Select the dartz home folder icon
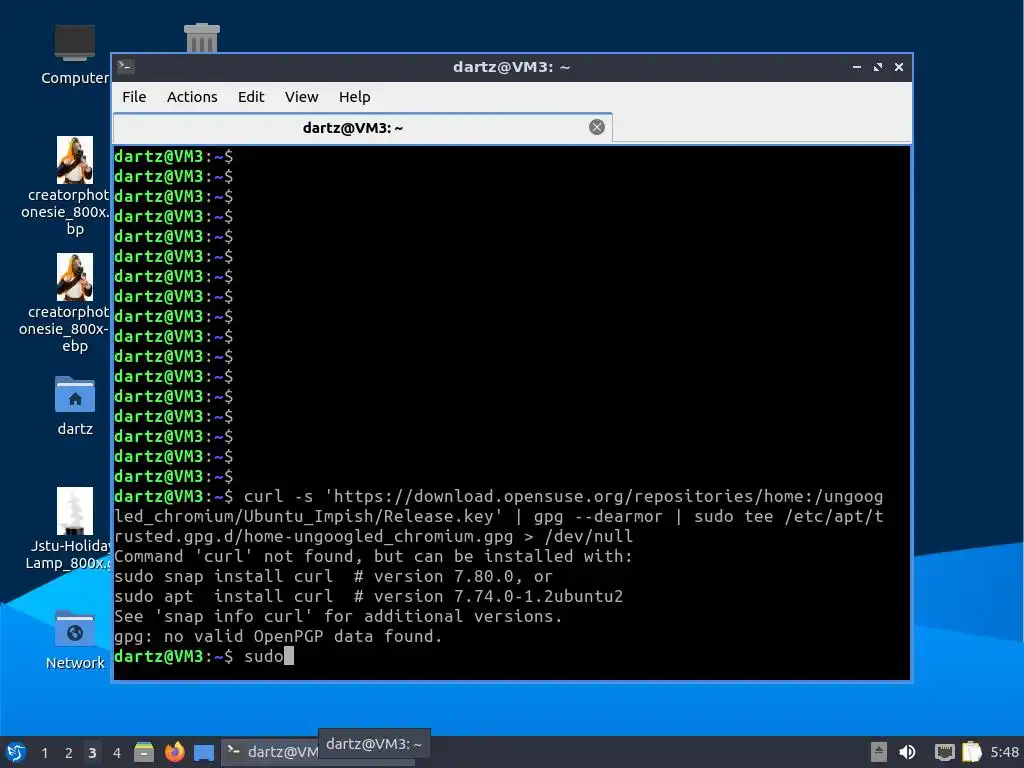 pos(75,406)
